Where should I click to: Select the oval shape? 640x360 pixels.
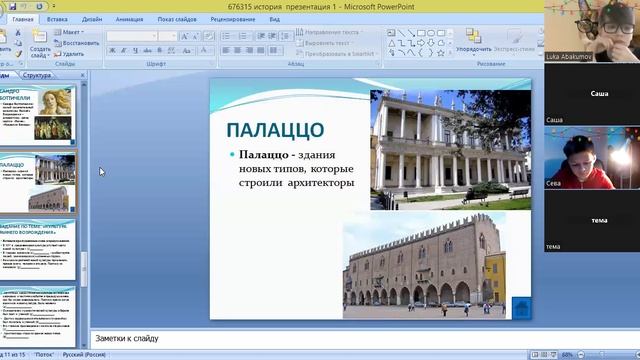431,33
